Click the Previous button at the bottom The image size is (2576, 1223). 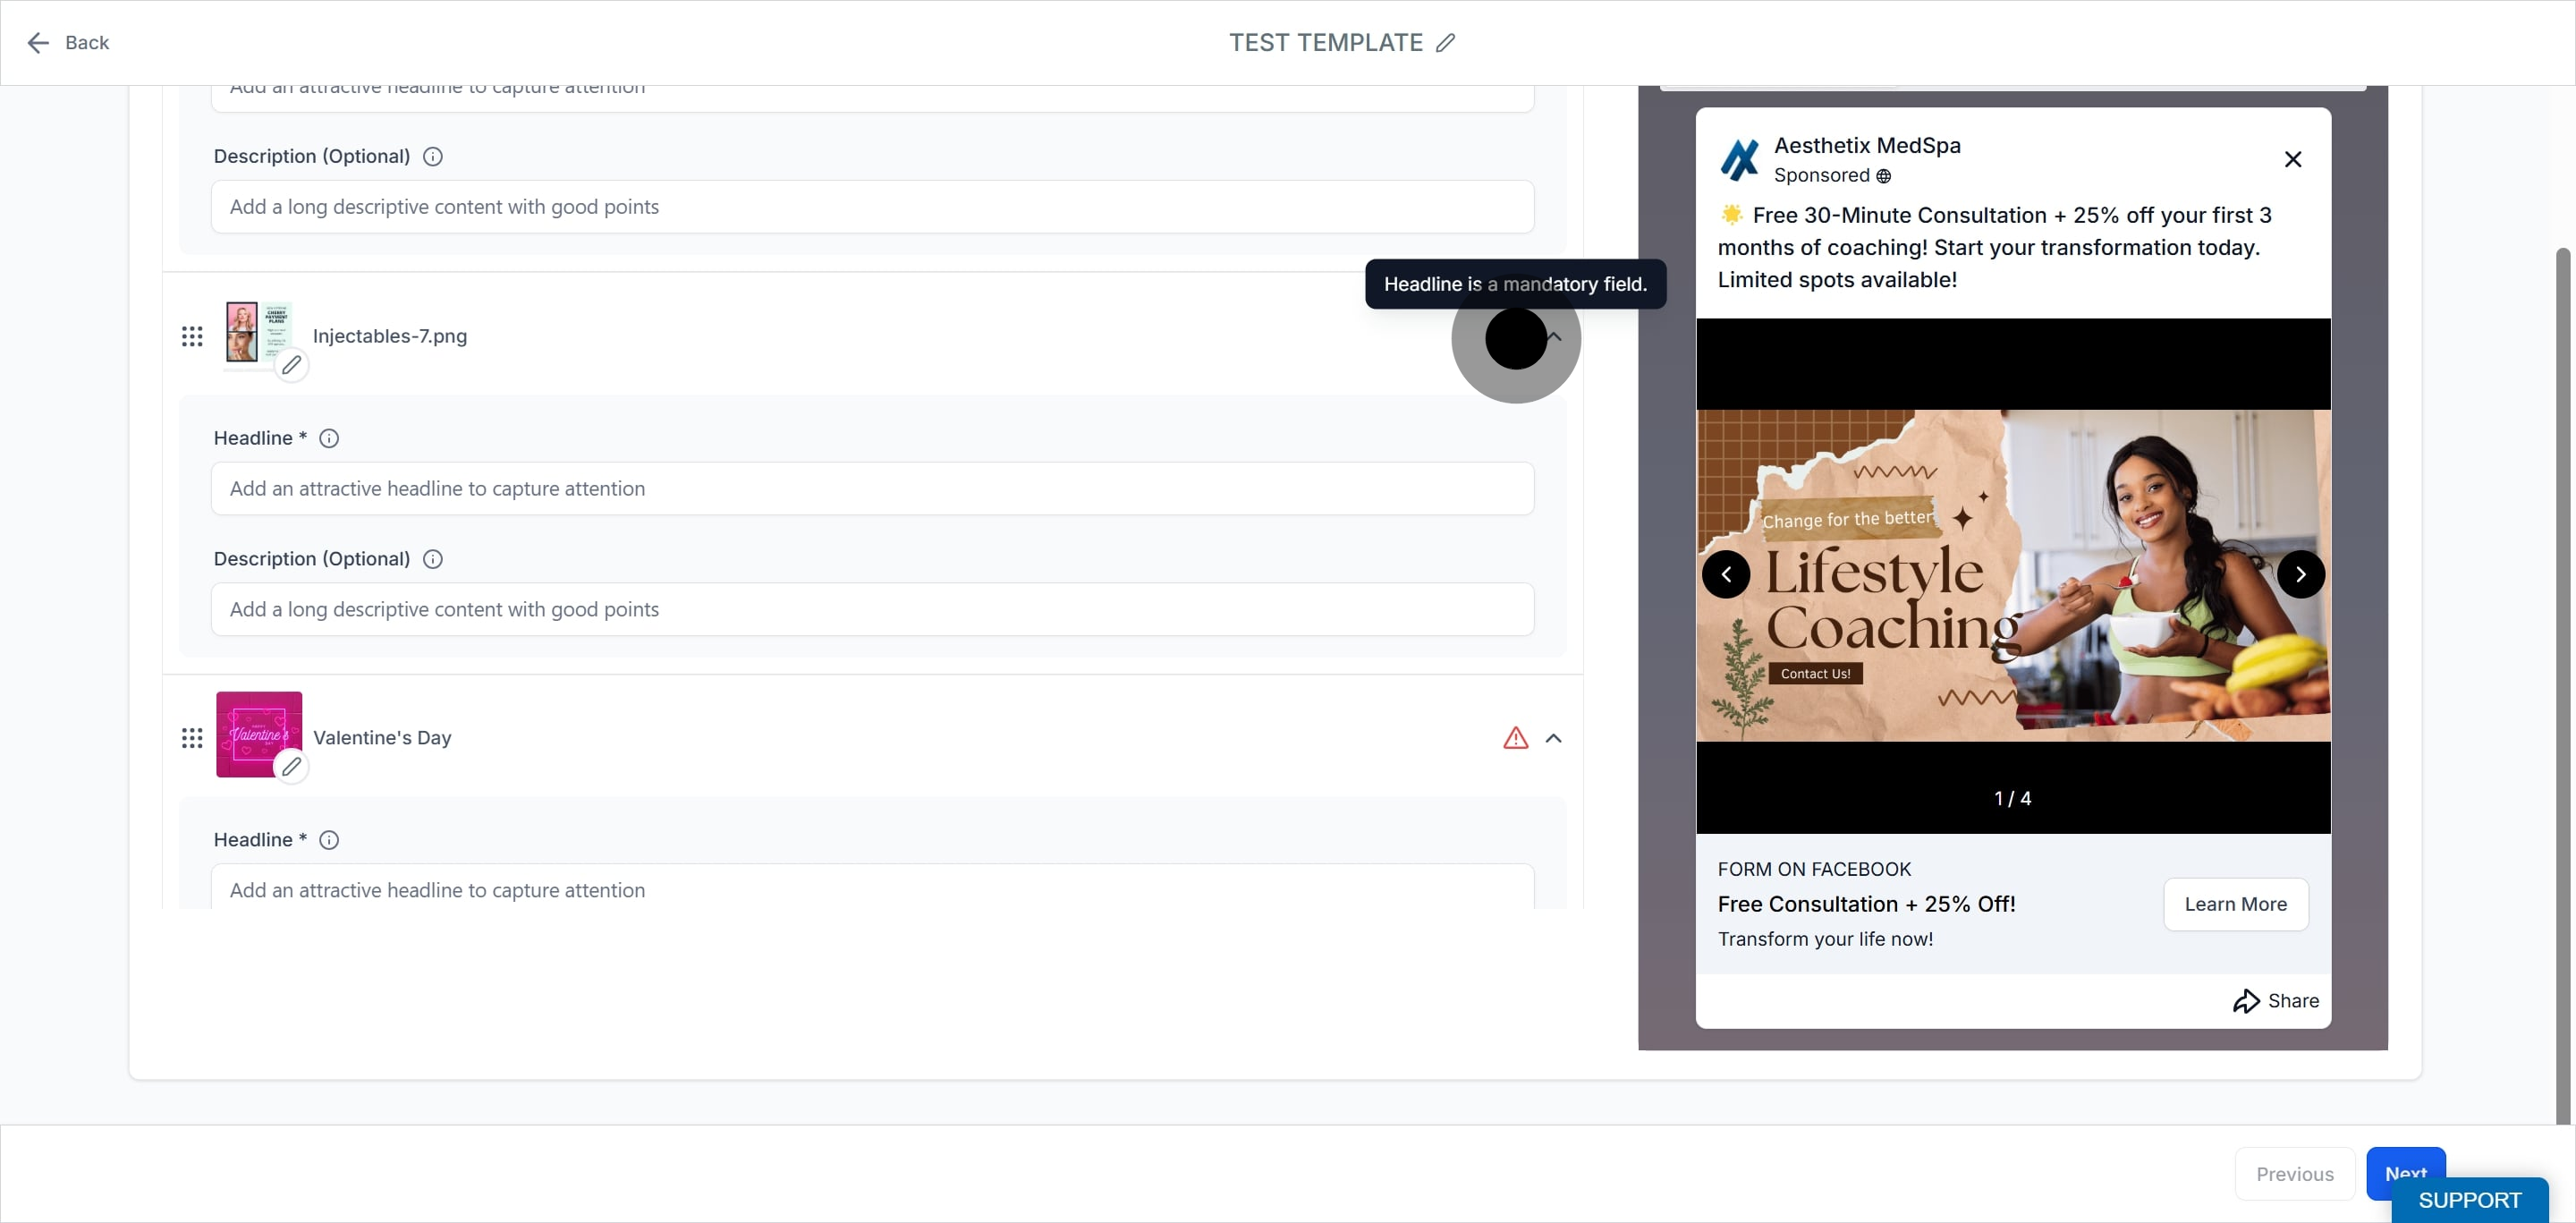click(2294, 1174)
